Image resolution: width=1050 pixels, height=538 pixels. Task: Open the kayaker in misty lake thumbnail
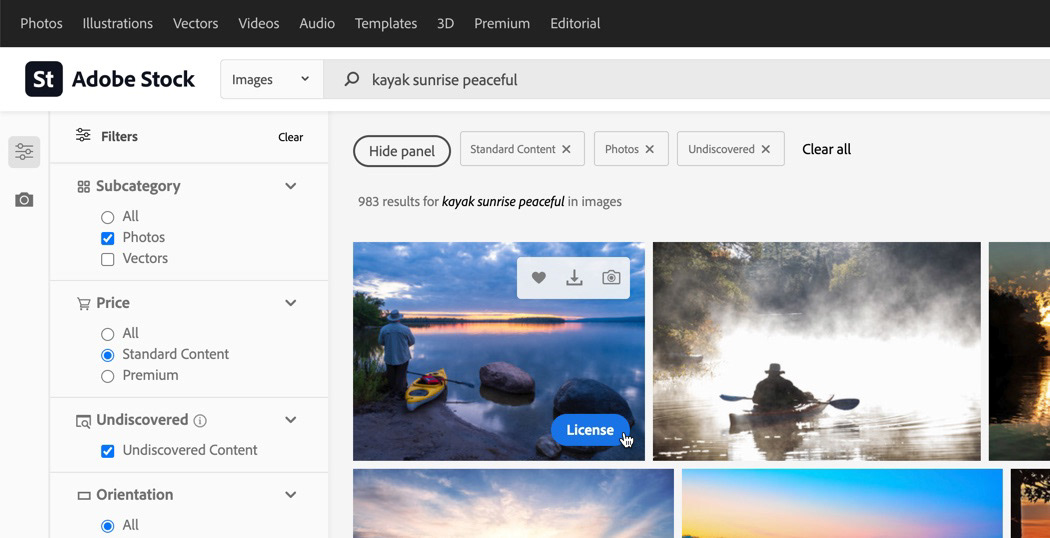(x=816, y=351)
